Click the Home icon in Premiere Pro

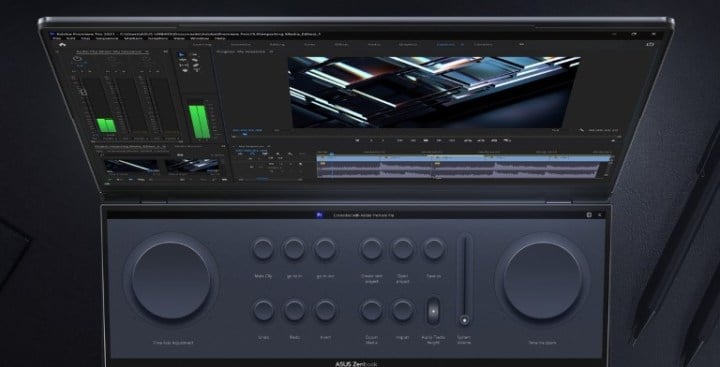pyautogui.click(x=63, y=45)
